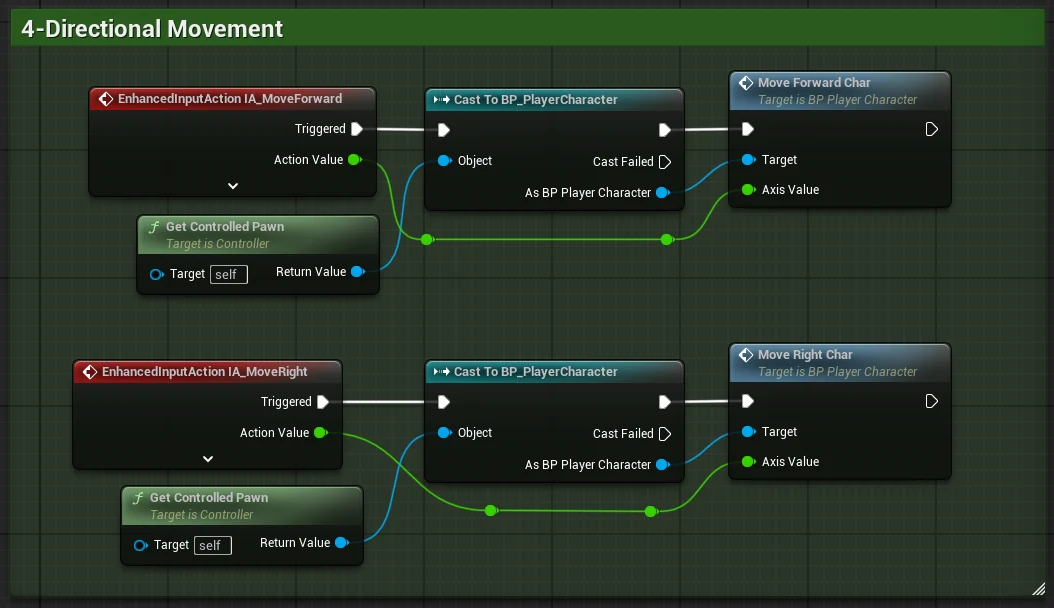Click Triggered exec pin on IA_MoveForward
Viewport: 1054px width, 608px height.
click(x=357, y=129)
